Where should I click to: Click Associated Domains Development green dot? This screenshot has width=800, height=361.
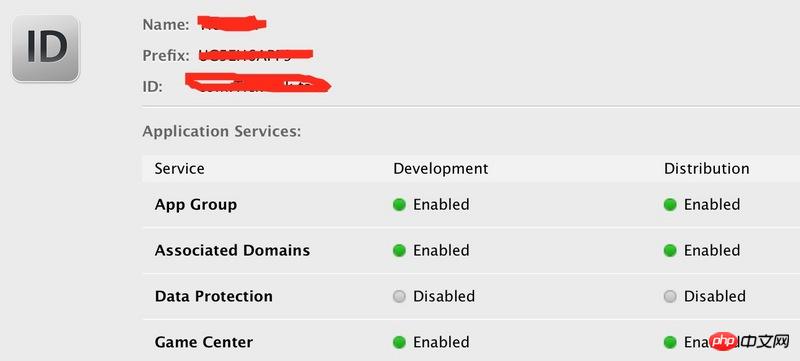399,251
